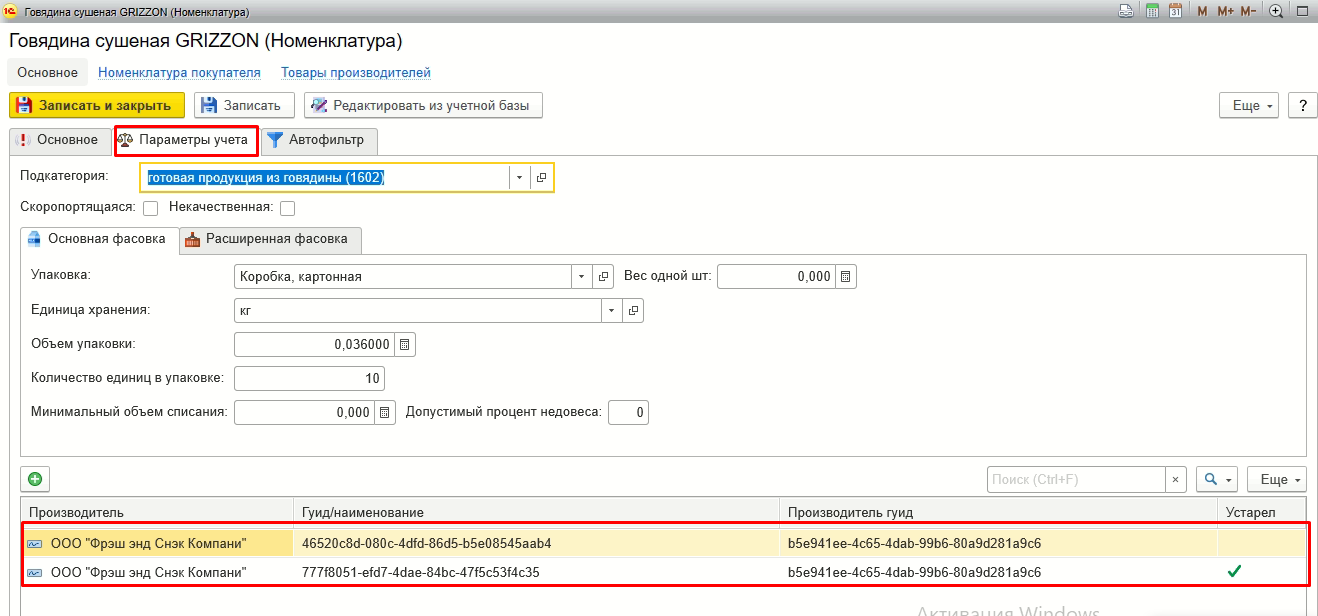Viewport: 1318px width, 616px height.
Task: Open the calculator icon in title bar
Action: pyautogui.click(x=1152, y=11)
